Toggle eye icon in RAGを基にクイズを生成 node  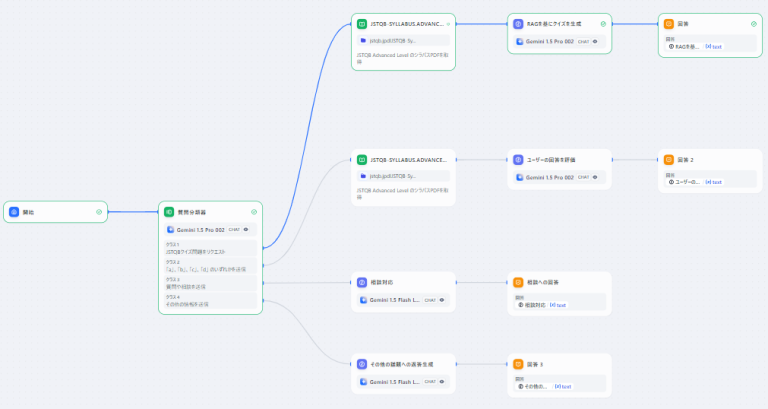coord(595,41)
